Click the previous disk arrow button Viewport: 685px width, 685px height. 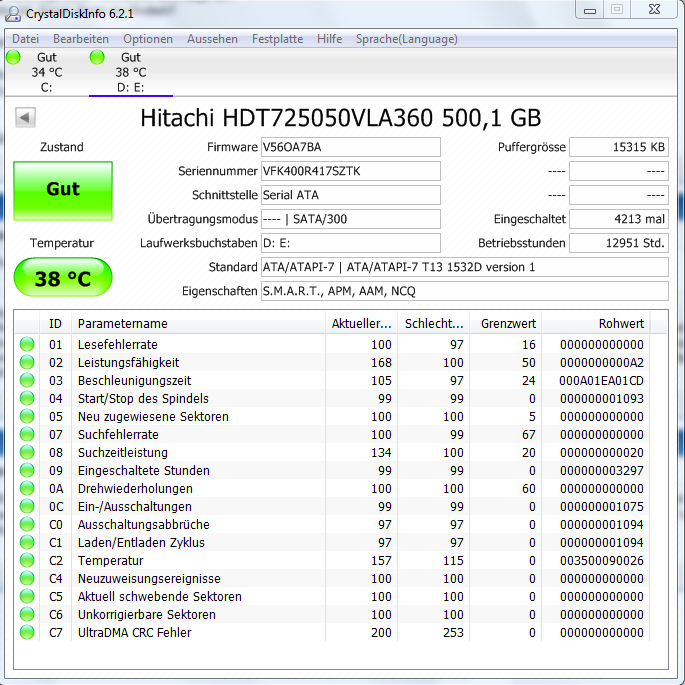(25, 117)
